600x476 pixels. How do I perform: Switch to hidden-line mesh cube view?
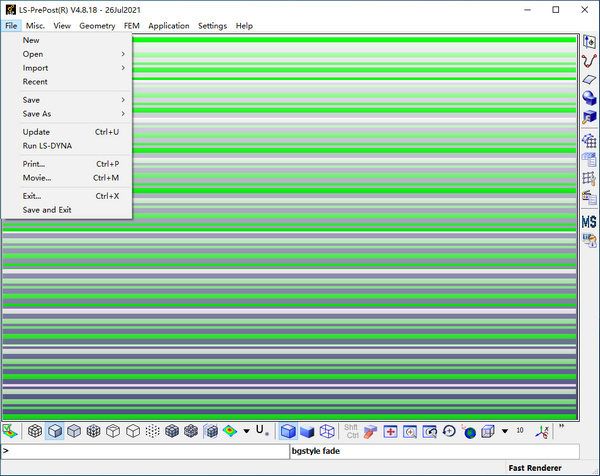coord(35,431)
